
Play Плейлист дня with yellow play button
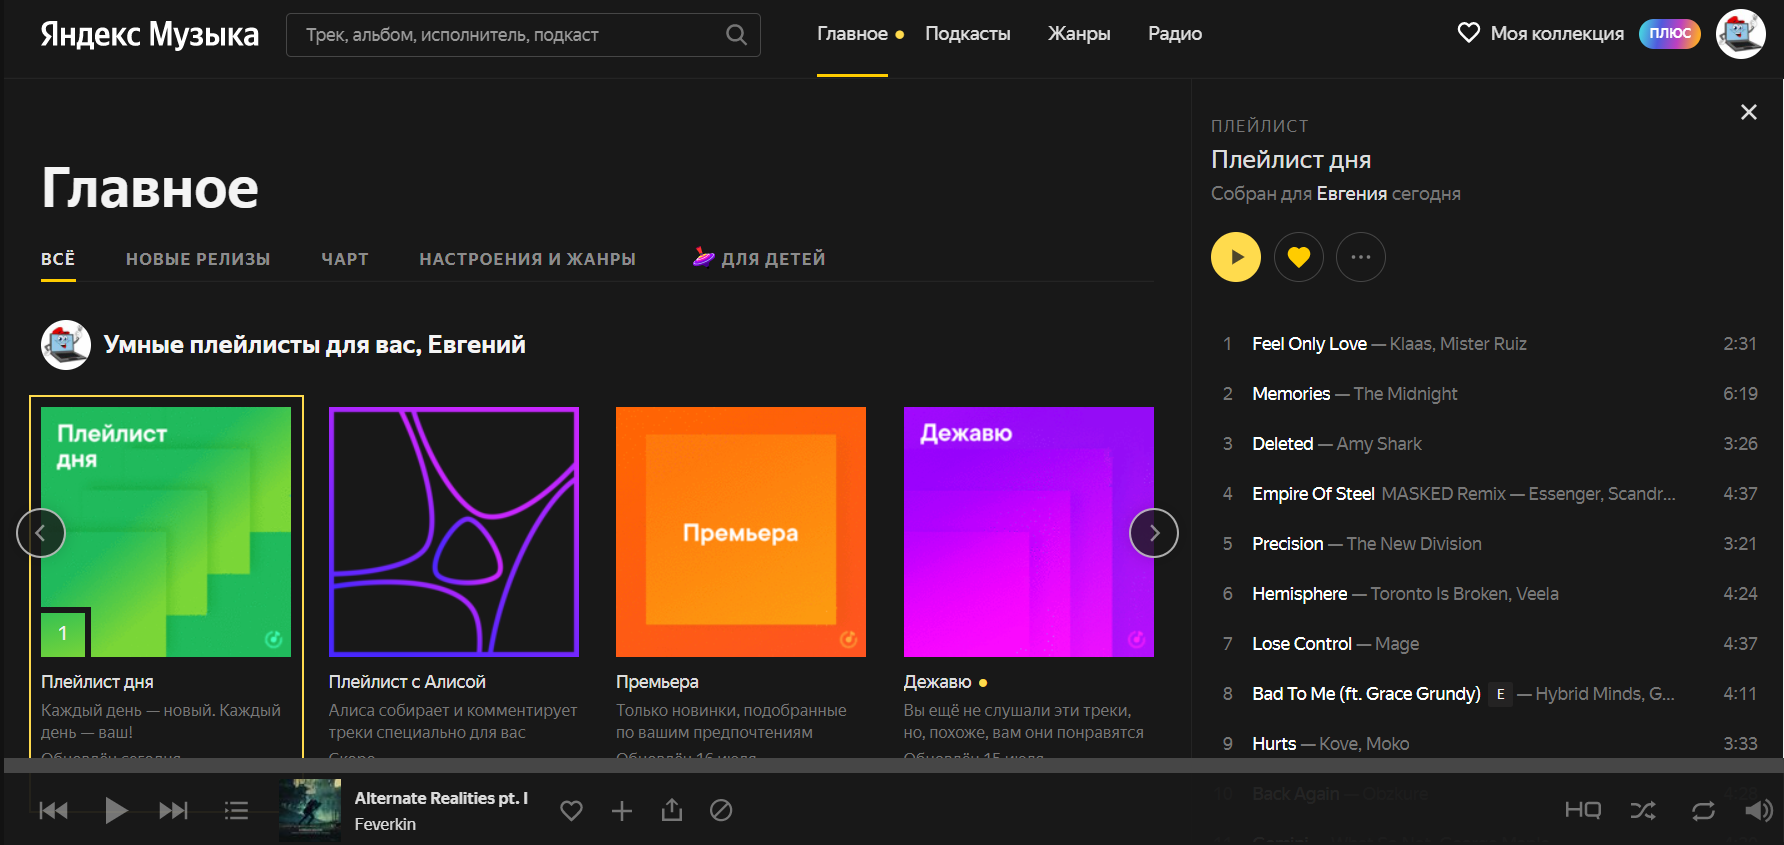point(1236,257)
